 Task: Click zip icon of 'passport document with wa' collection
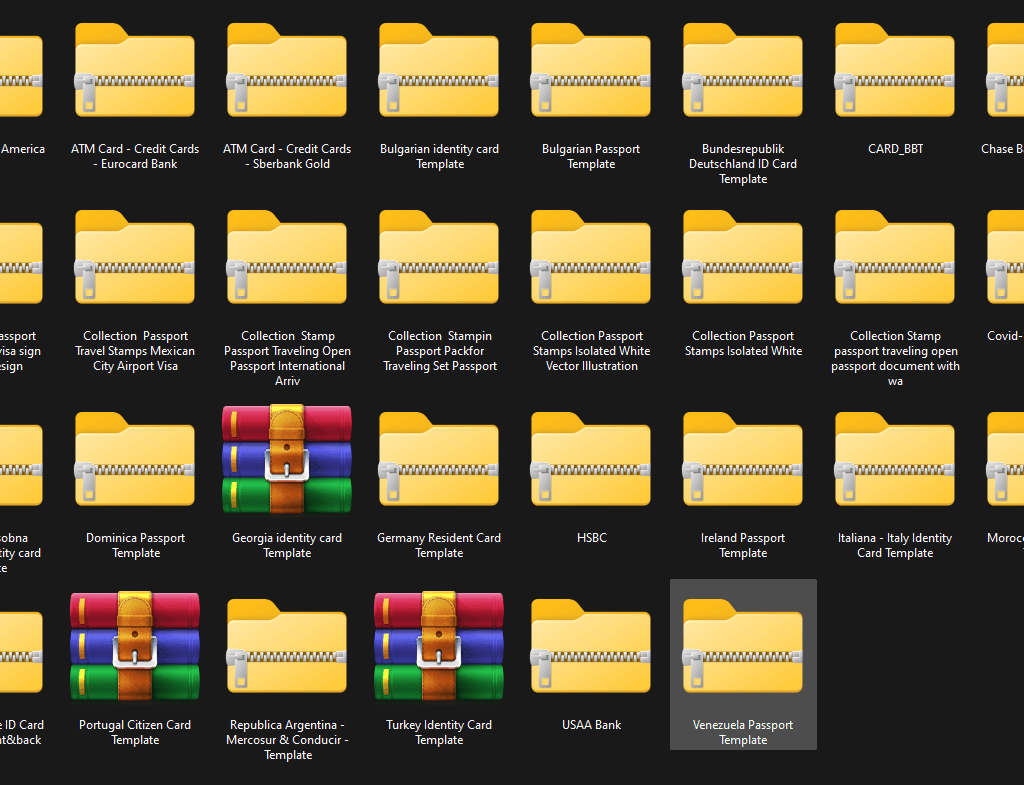point(895,257)
